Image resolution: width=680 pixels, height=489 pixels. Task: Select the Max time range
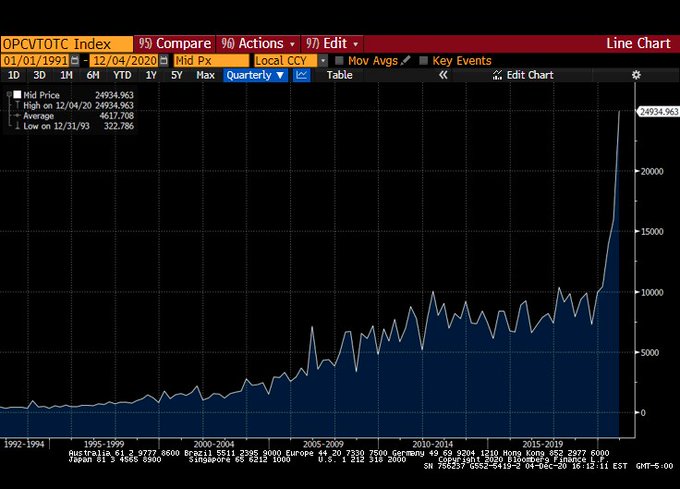(x=205, y=75)
